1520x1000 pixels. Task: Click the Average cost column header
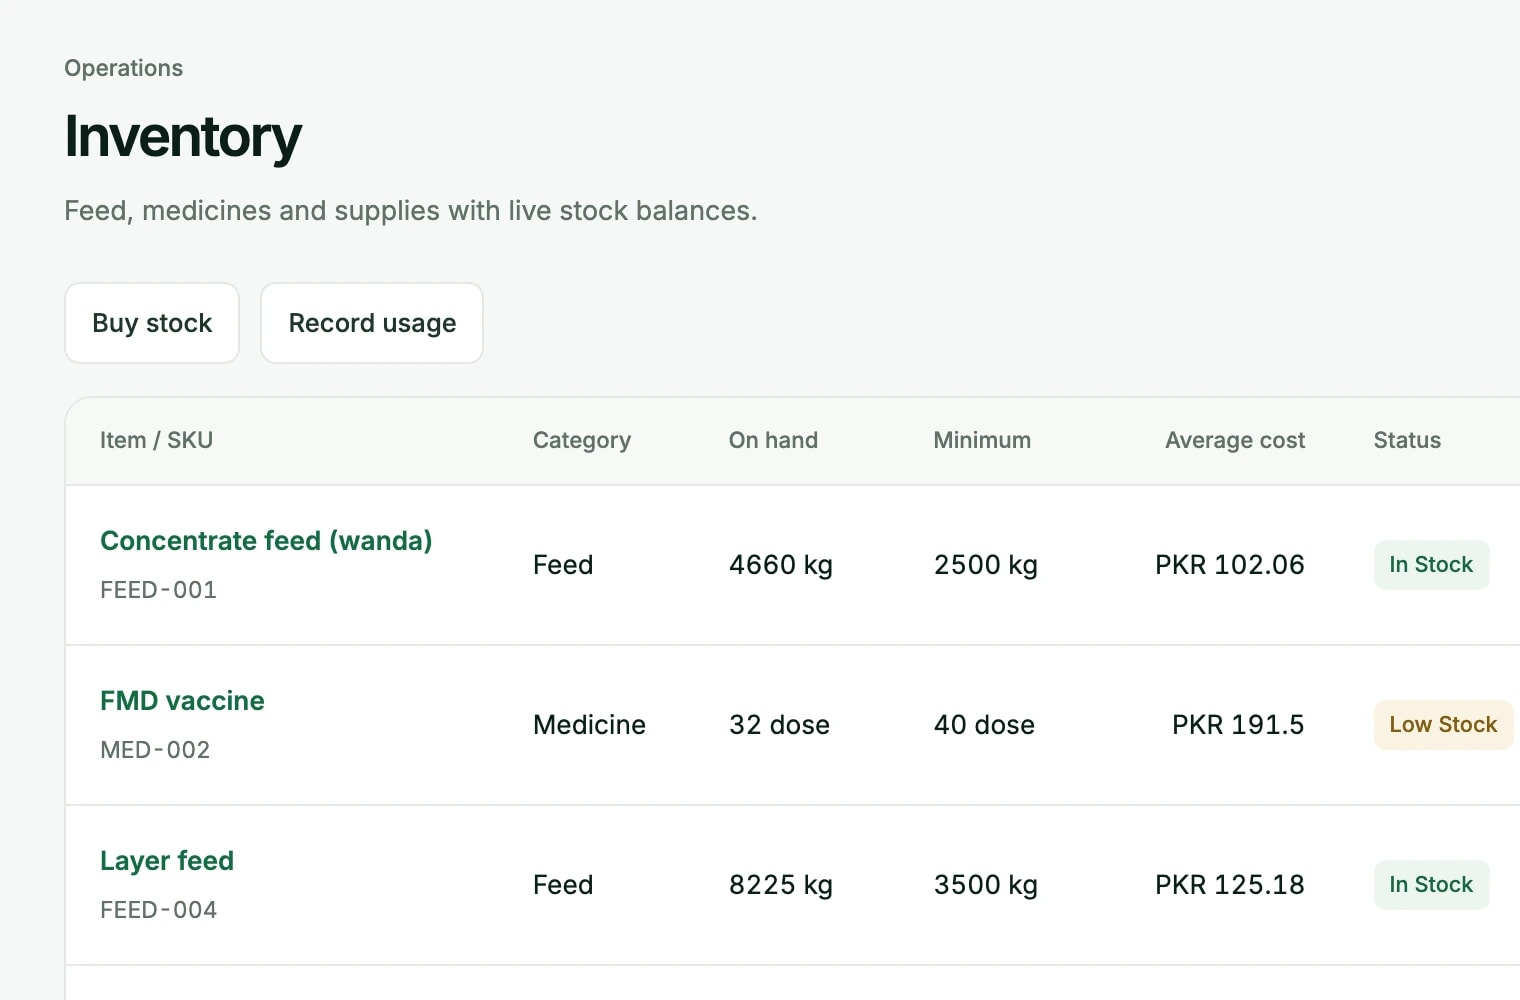1235,440
